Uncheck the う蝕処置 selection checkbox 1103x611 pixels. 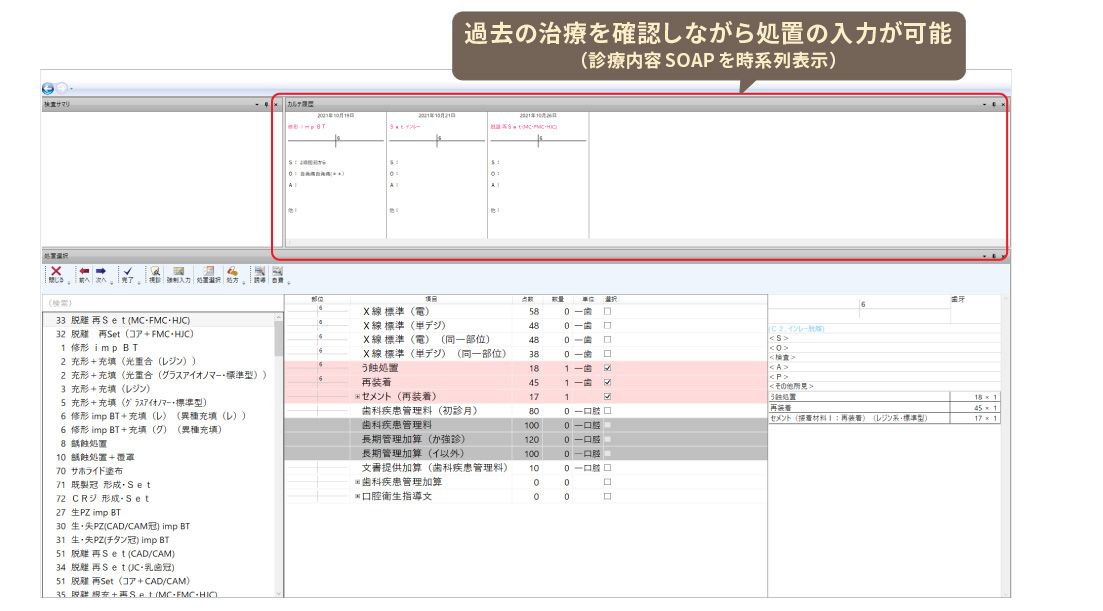[x=608, y=368]
